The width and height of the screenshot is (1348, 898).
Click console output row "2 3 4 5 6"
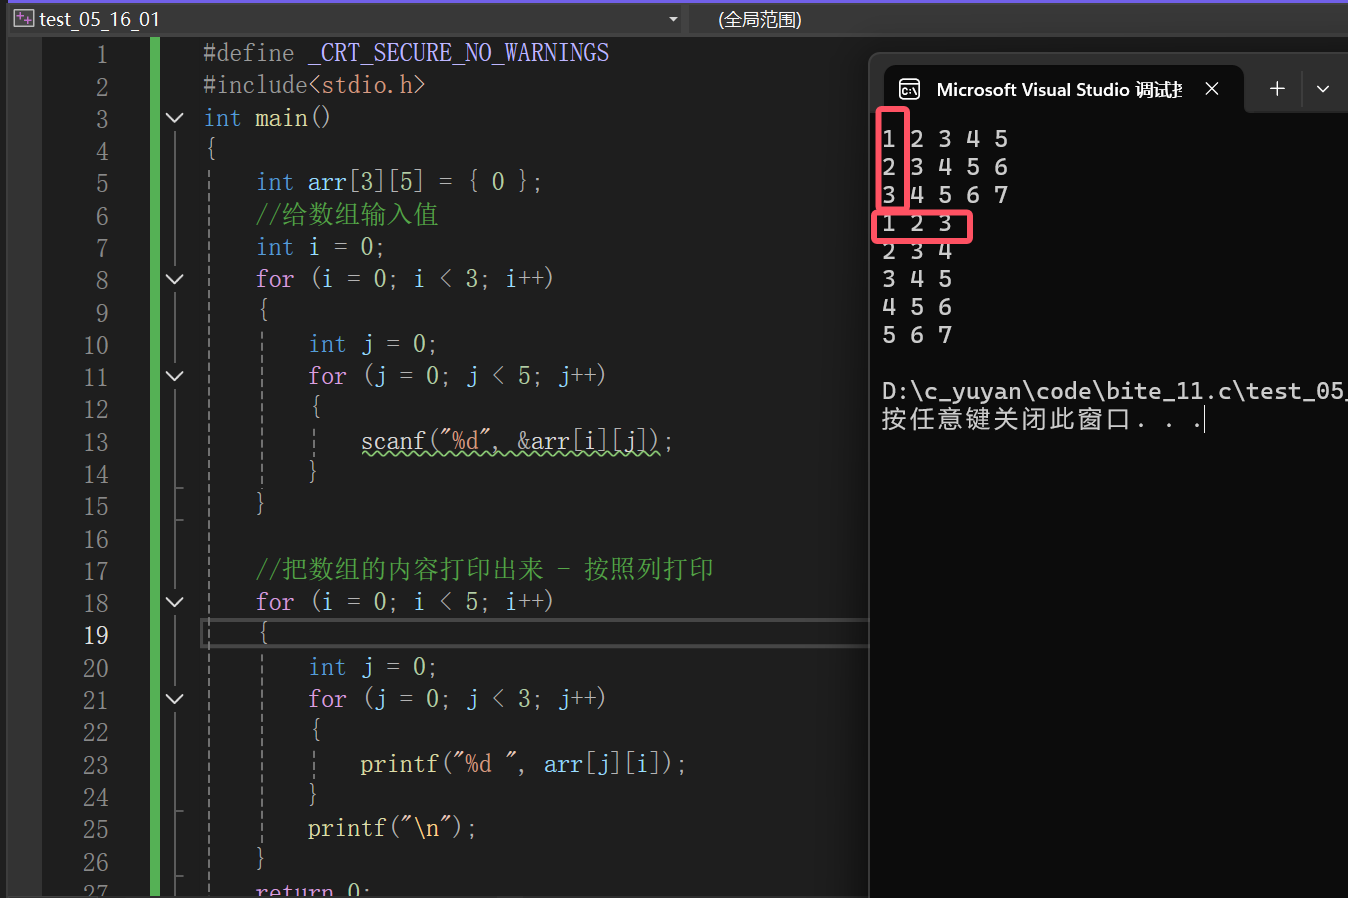point(945,167)
